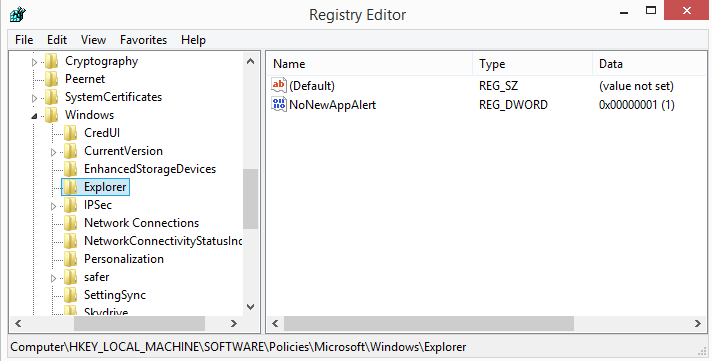Click the Cryptography folder icon
This screenshot has height=361, width=712.
pos(51,61)
